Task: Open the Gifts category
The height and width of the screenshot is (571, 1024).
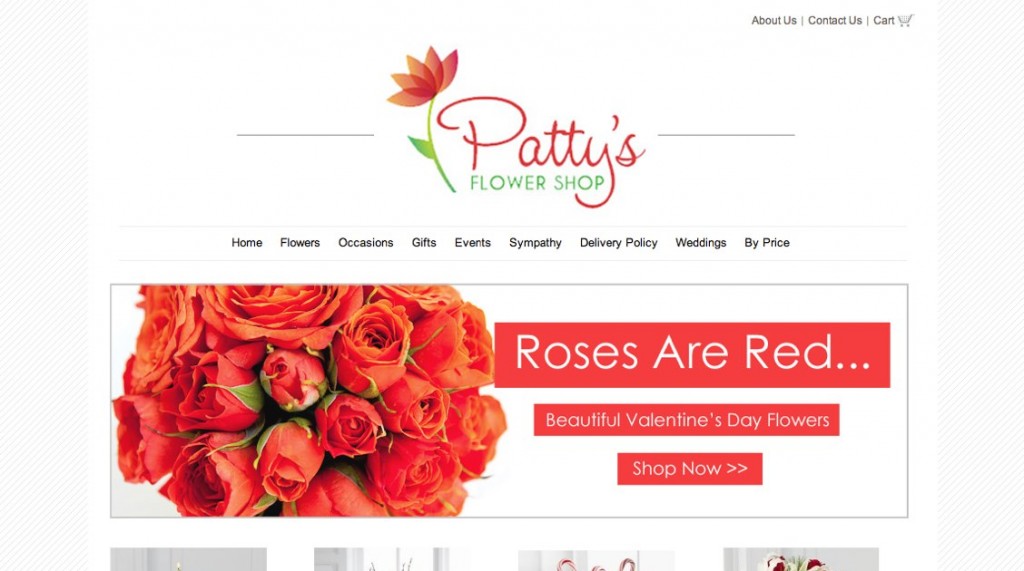Action: click(x=424, y=242)
